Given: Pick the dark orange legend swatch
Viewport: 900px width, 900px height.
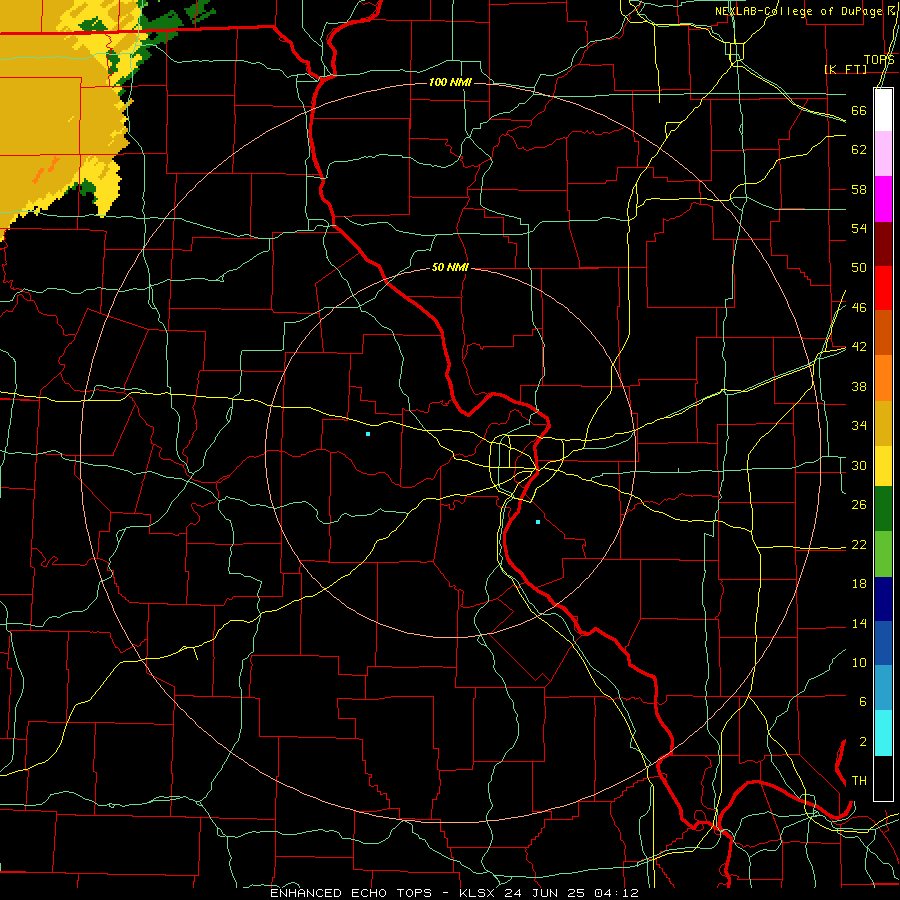Looking at the screenshot, I should 883,333.
